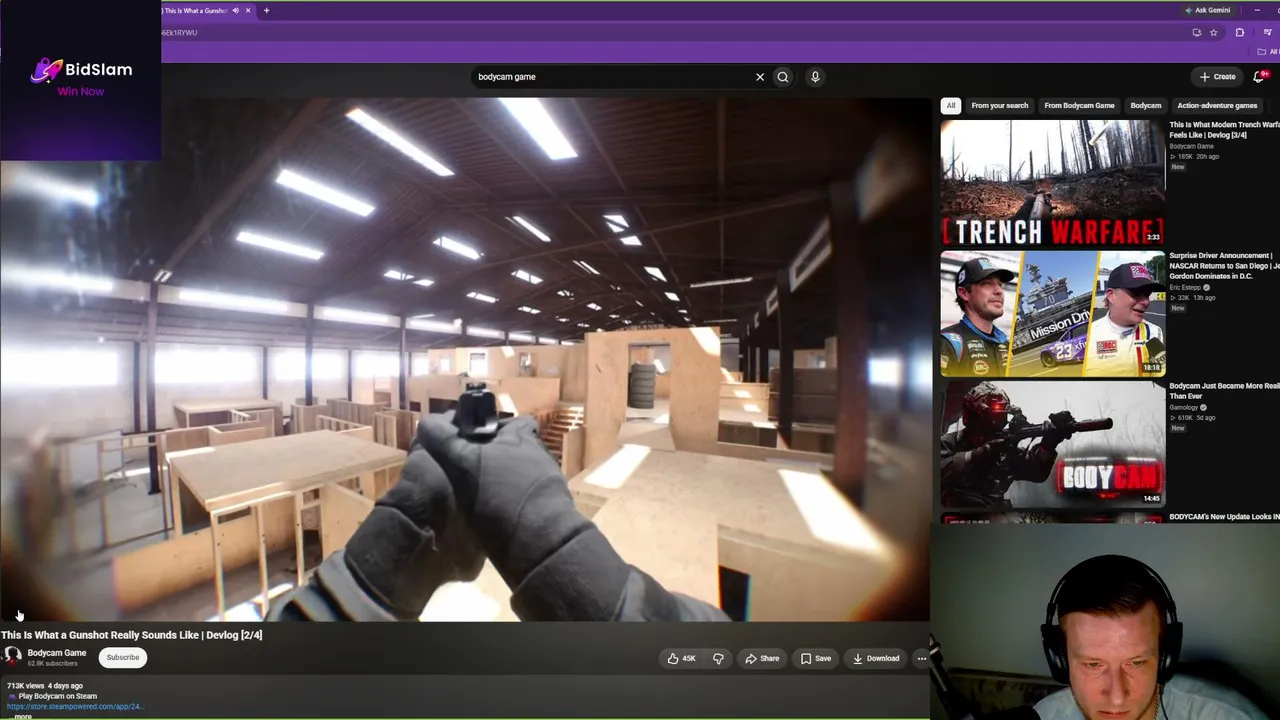Click the BidSlam 'Win Now' overlay
1280x720 pixels.
[x=81, y=91]
